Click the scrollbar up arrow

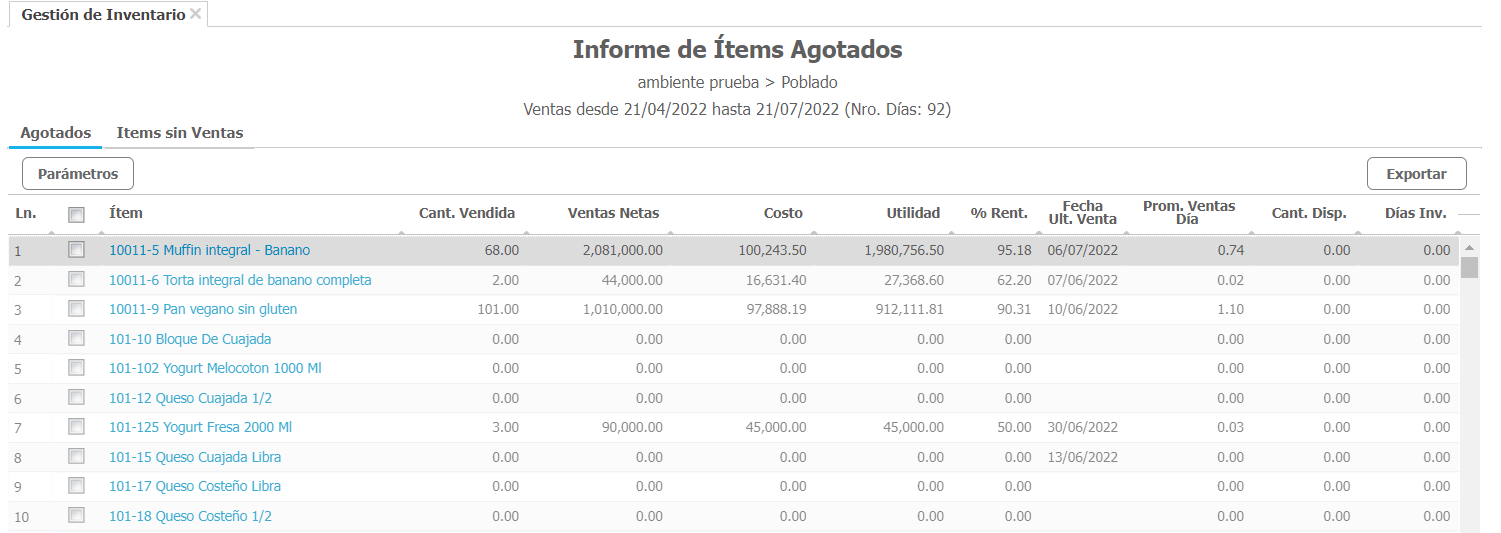[1469, 247]
